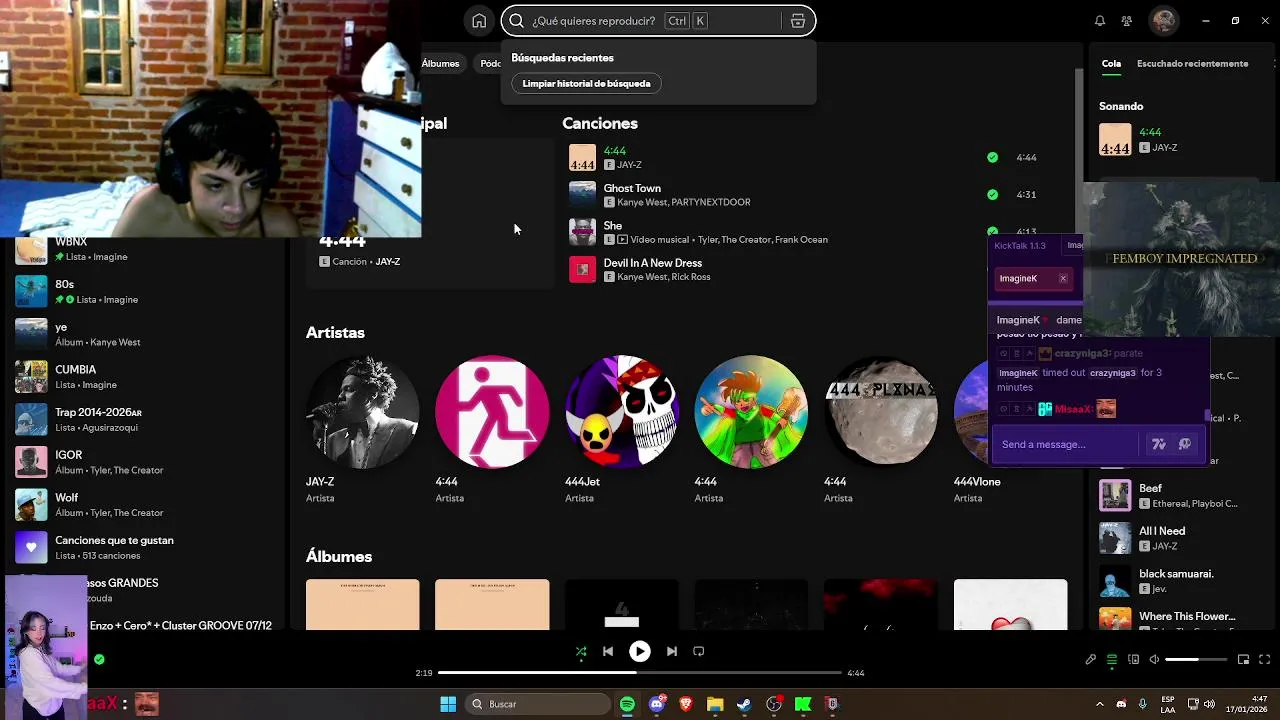Toggle saved checkmark for song 4:44

pyautogui.click(x=992, y=157)
